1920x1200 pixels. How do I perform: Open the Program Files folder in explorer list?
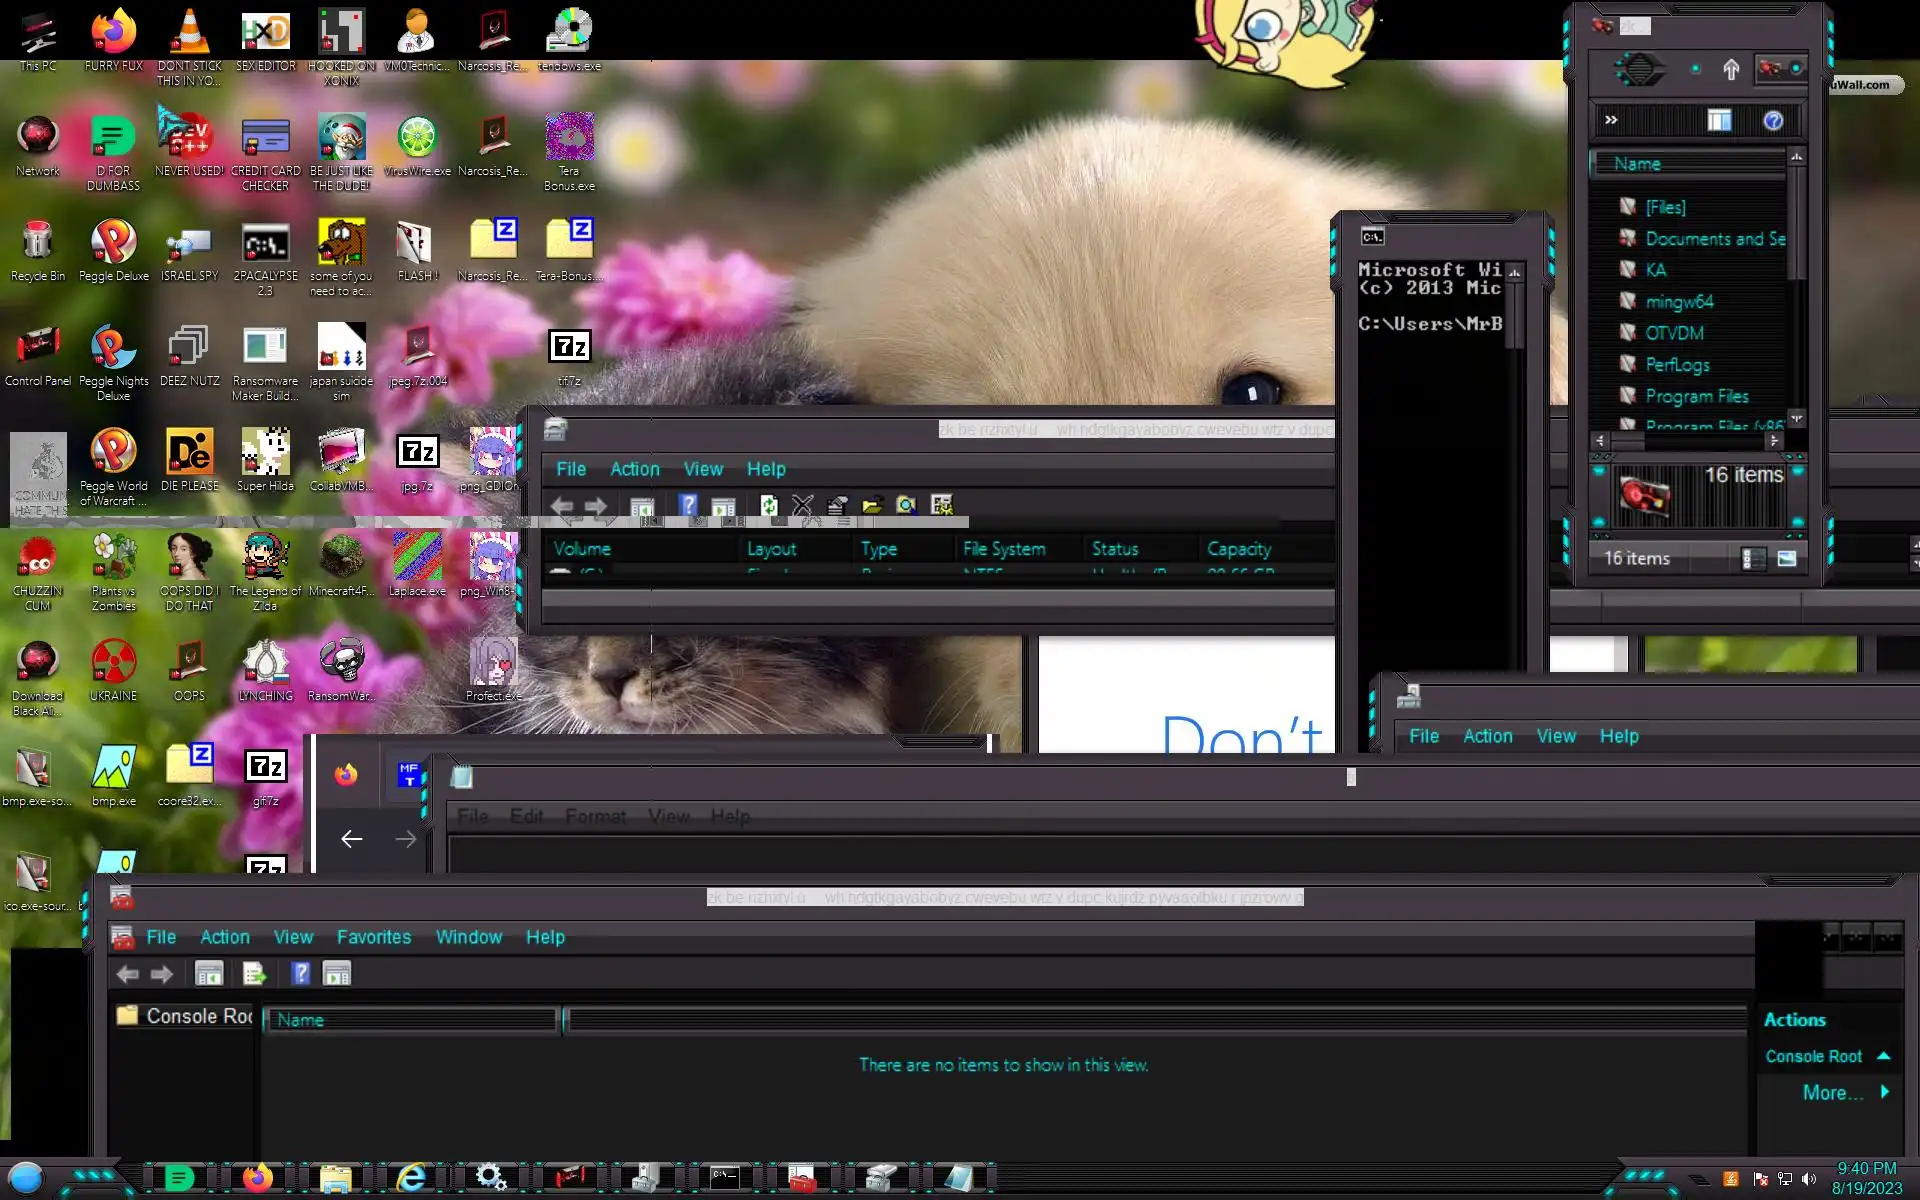[1696, 396]
